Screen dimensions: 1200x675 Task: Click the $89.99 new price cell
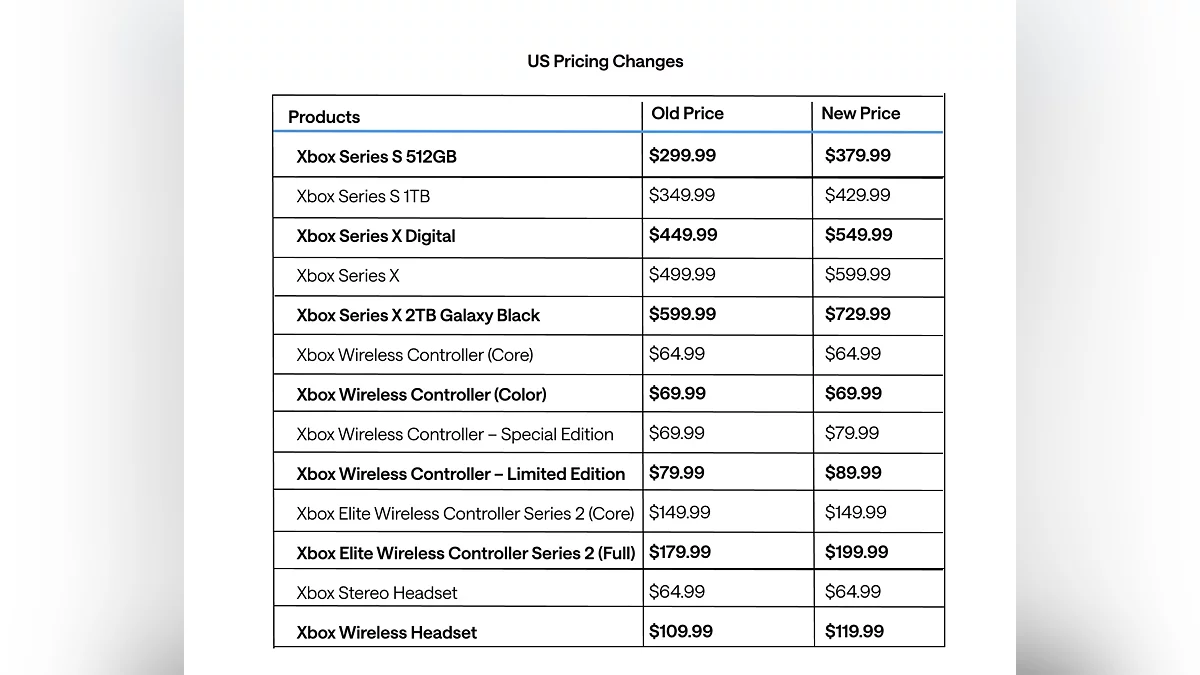(x=853, y=472)
